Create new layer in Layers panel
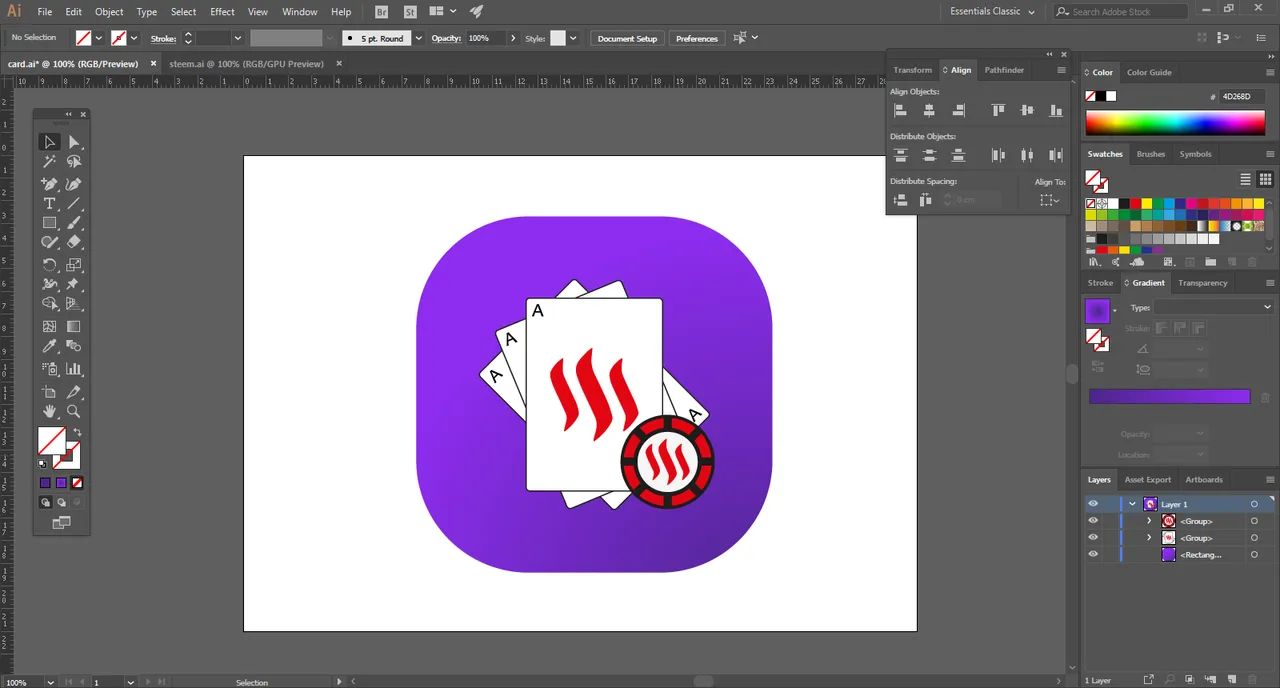1280x688 pixels. click(x=1232, y=680)
